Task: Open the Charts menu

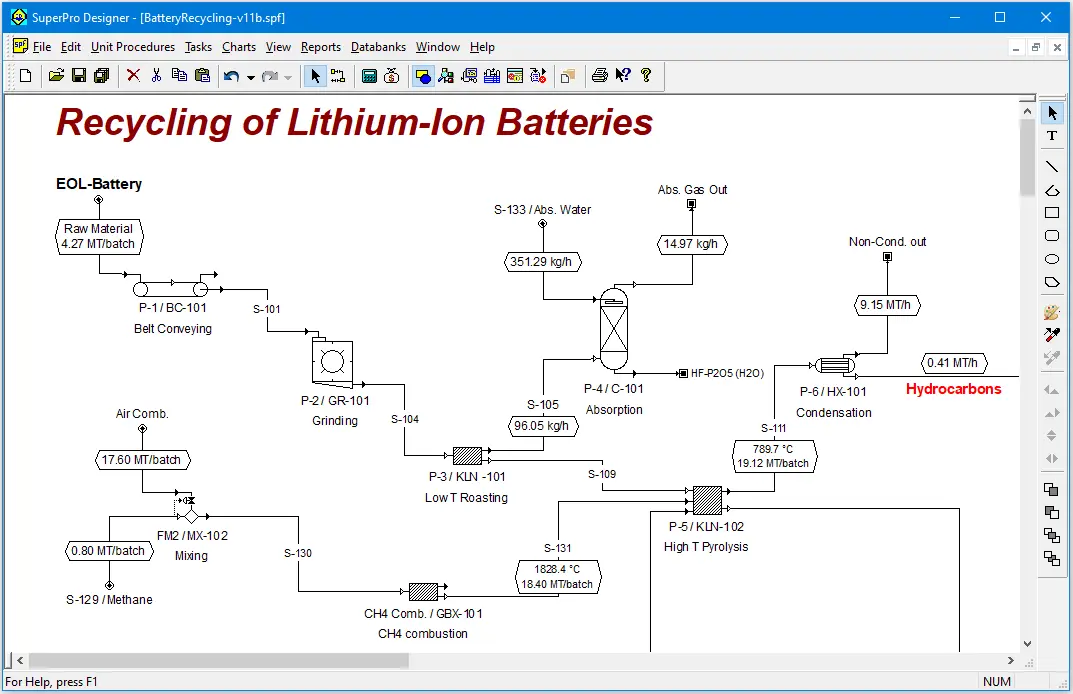Action: 239,47
